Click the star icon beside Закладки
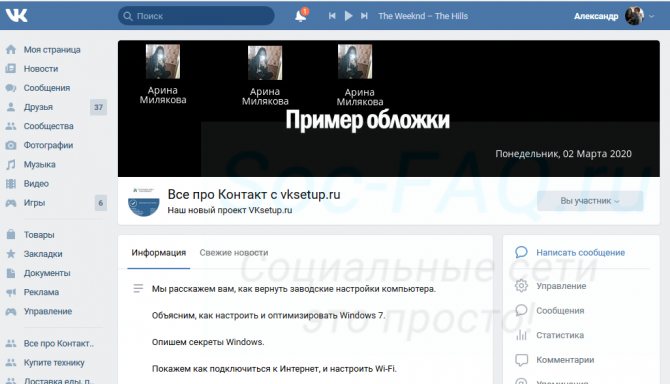Viewport: 670px width, 384px height. coord(11,254)
